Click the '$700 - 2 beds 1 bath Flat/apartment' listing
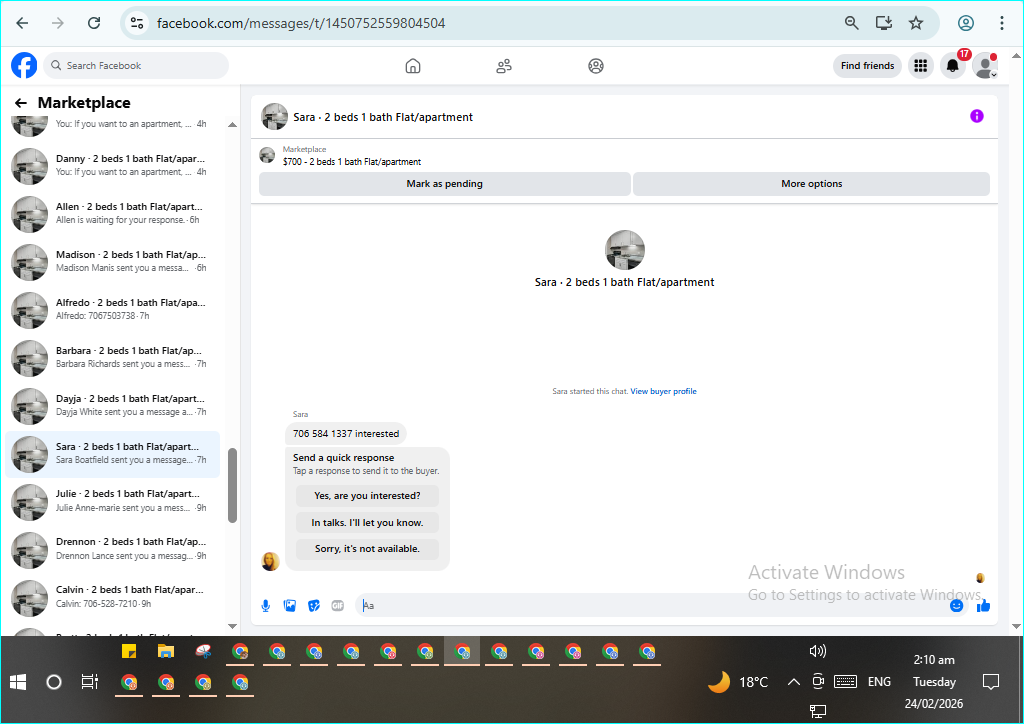This screenshot has height=724, width=1024. (351, 161)
